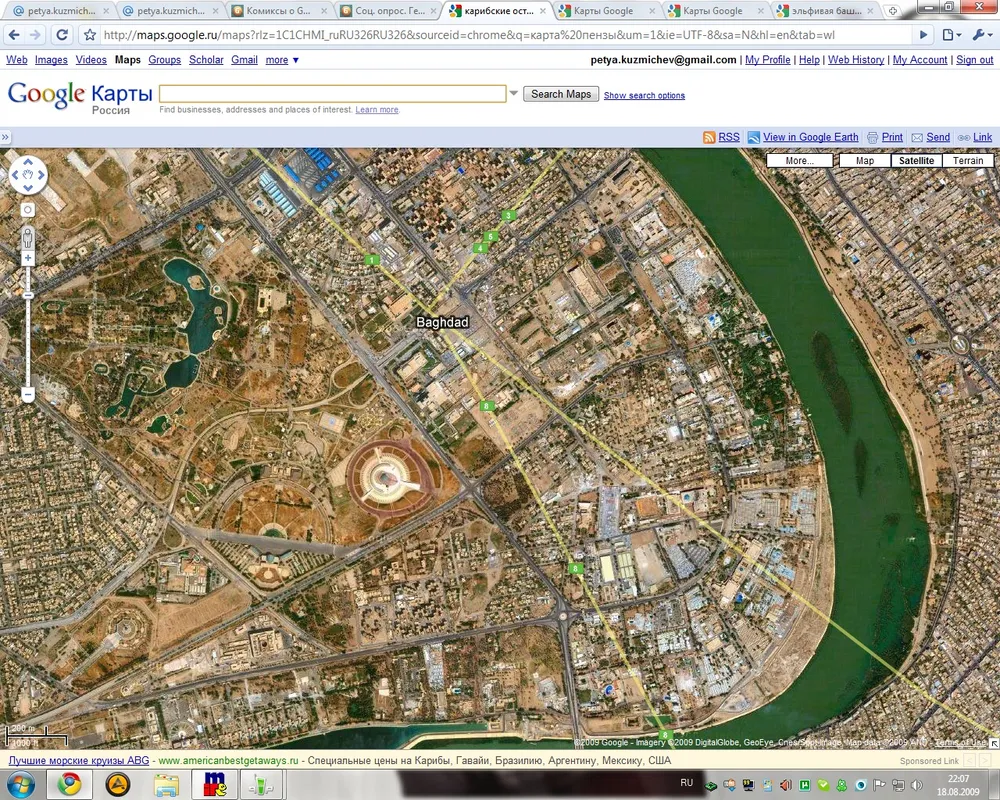This screenshot has height=800, width=1000.
Task: Switch map view to Terrain mode
Action: pos(967,161)
